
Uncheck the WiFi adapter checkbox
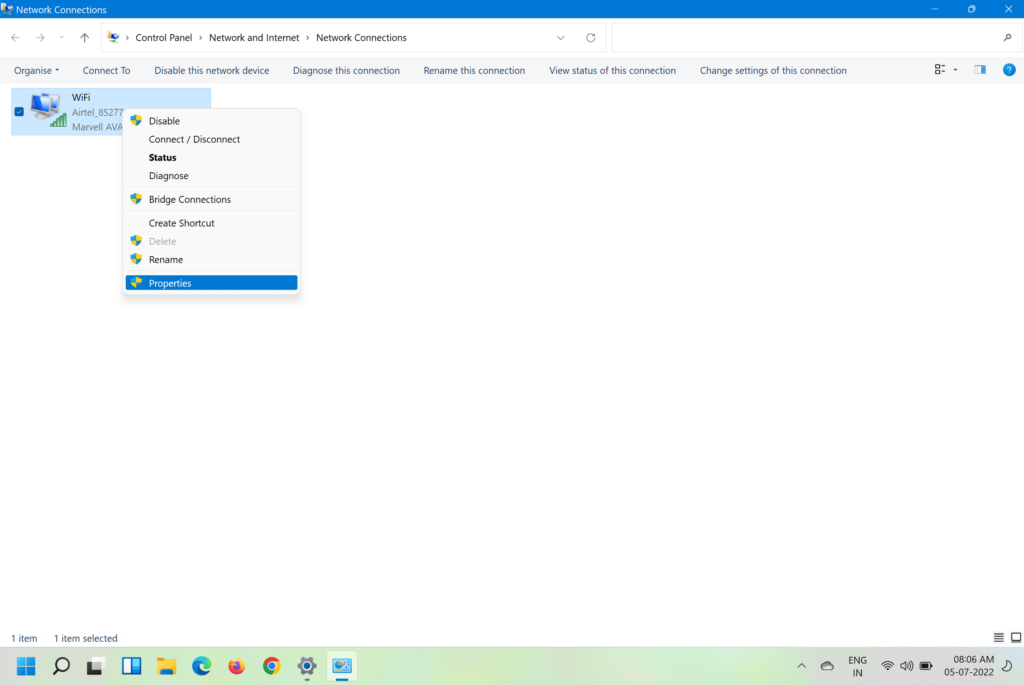coord(19,111)
